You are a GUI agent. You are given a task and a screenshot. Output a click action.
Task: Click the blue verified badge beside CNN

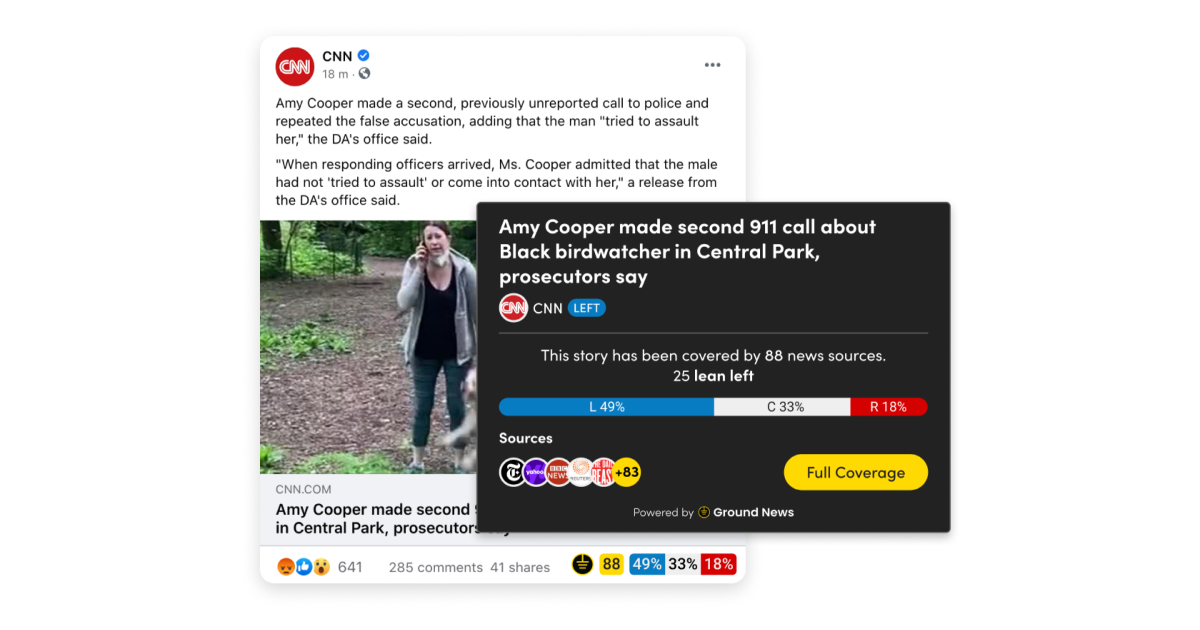pyautogui.click(x=364, y=56)
